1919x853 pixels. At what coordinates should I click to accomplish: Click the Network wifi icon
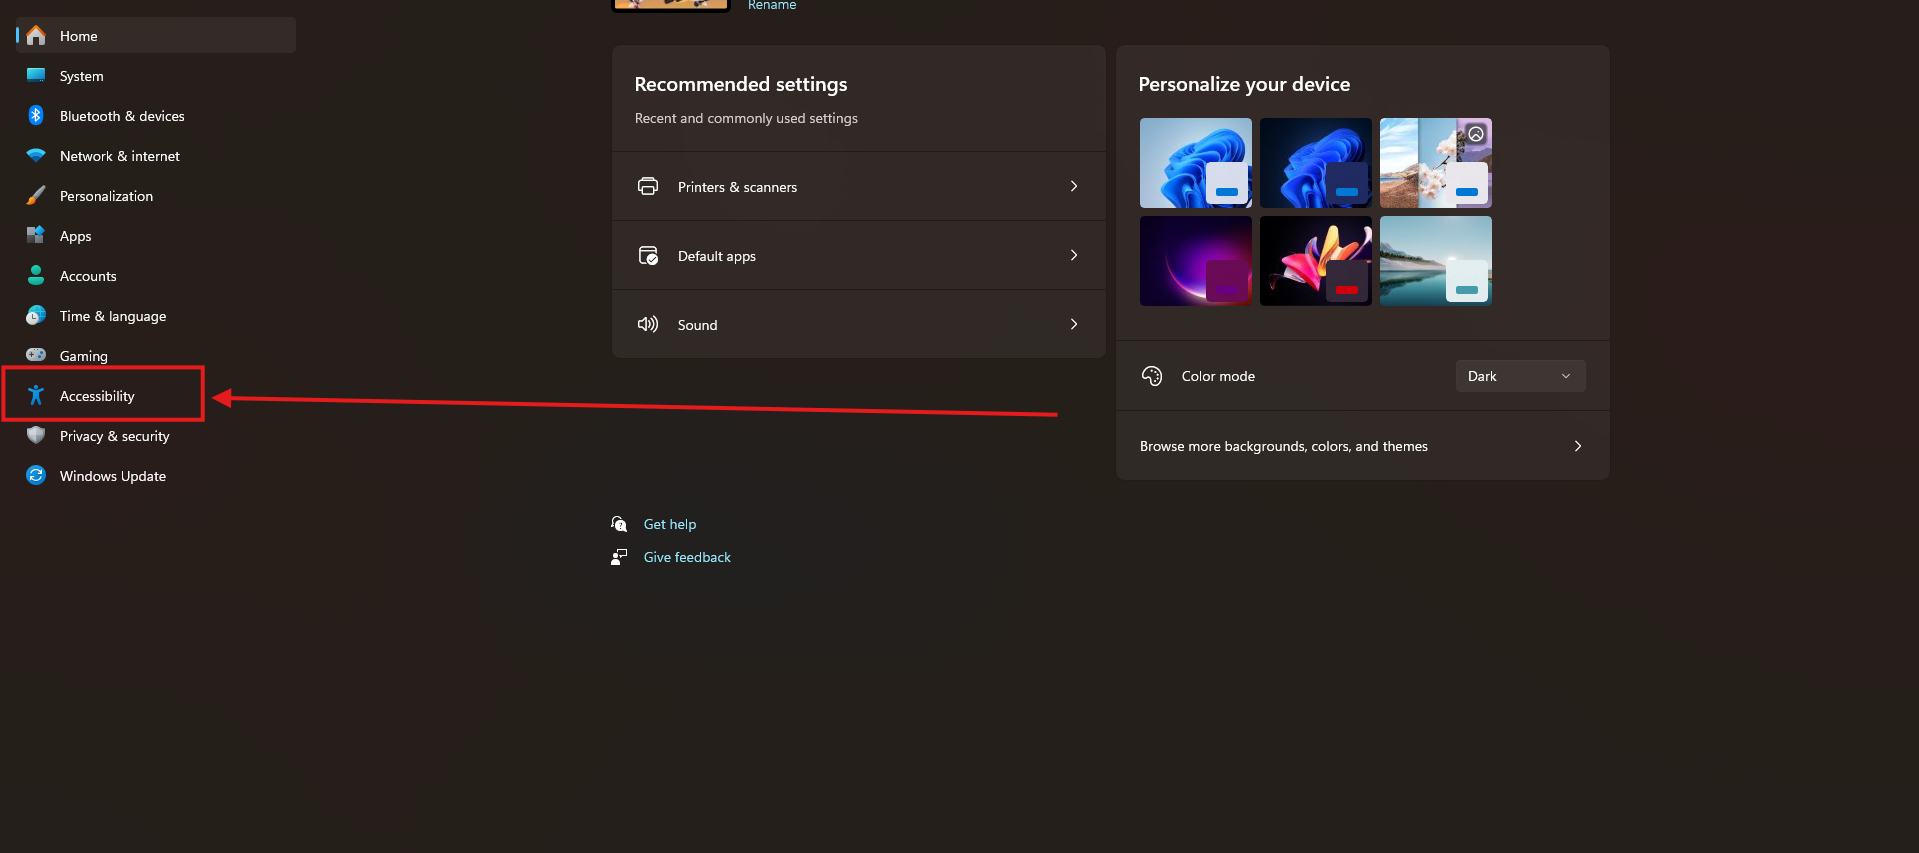tap(36, 156)
